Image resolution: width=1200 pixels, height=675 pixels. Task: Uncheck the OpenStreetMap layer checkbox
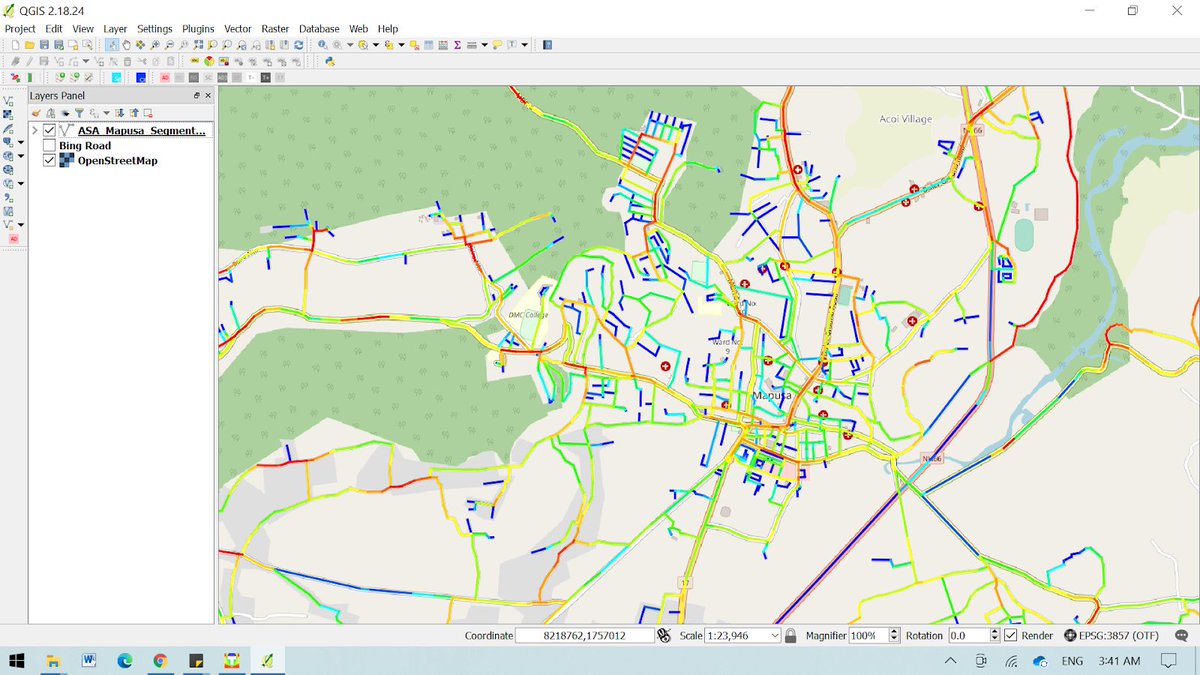tap(49, 160)
